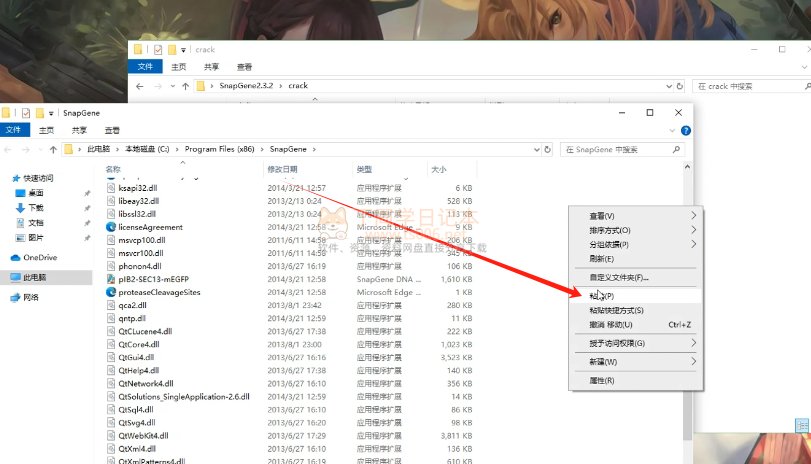Viewport: 811px width, 464px height.
Task: Choose 粘贴(P) paste from context menu
Action: click(x=602, y=296)
